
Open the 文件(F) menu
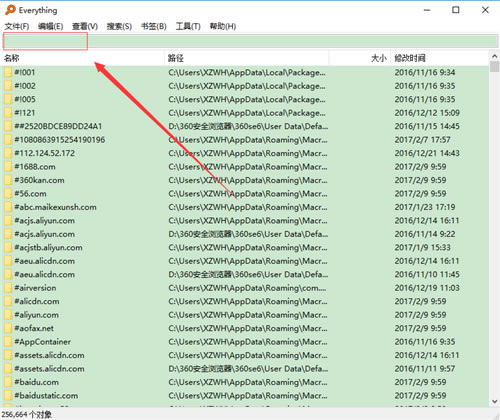tap(17, 26)
